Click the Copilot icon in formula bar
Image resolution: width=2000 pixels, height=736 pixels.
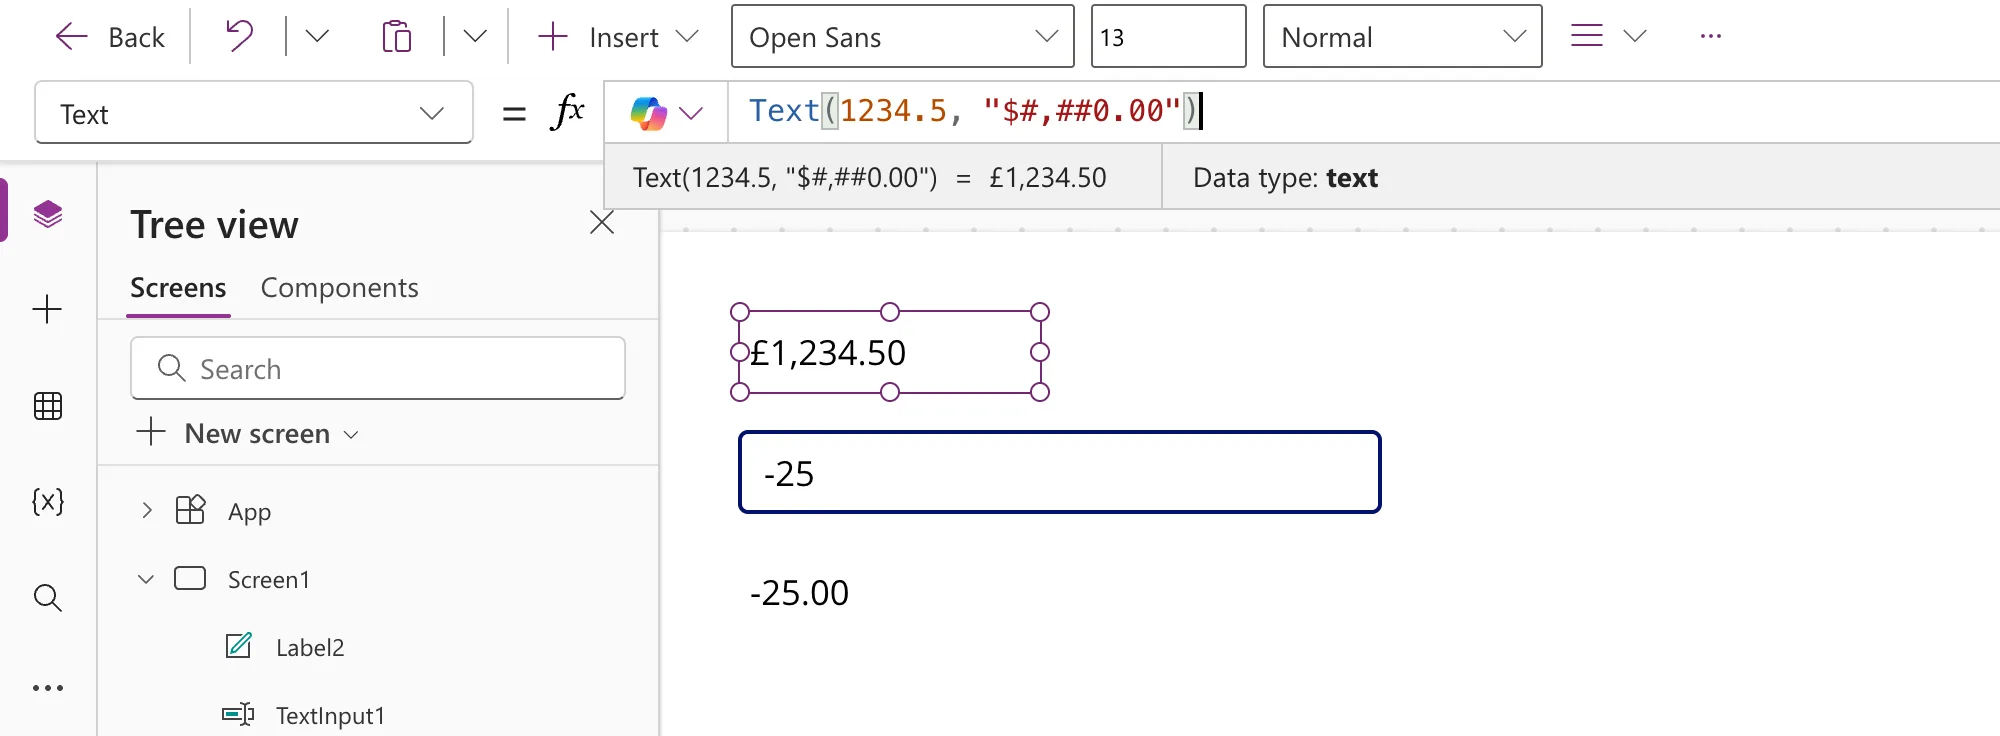[648, 113]
